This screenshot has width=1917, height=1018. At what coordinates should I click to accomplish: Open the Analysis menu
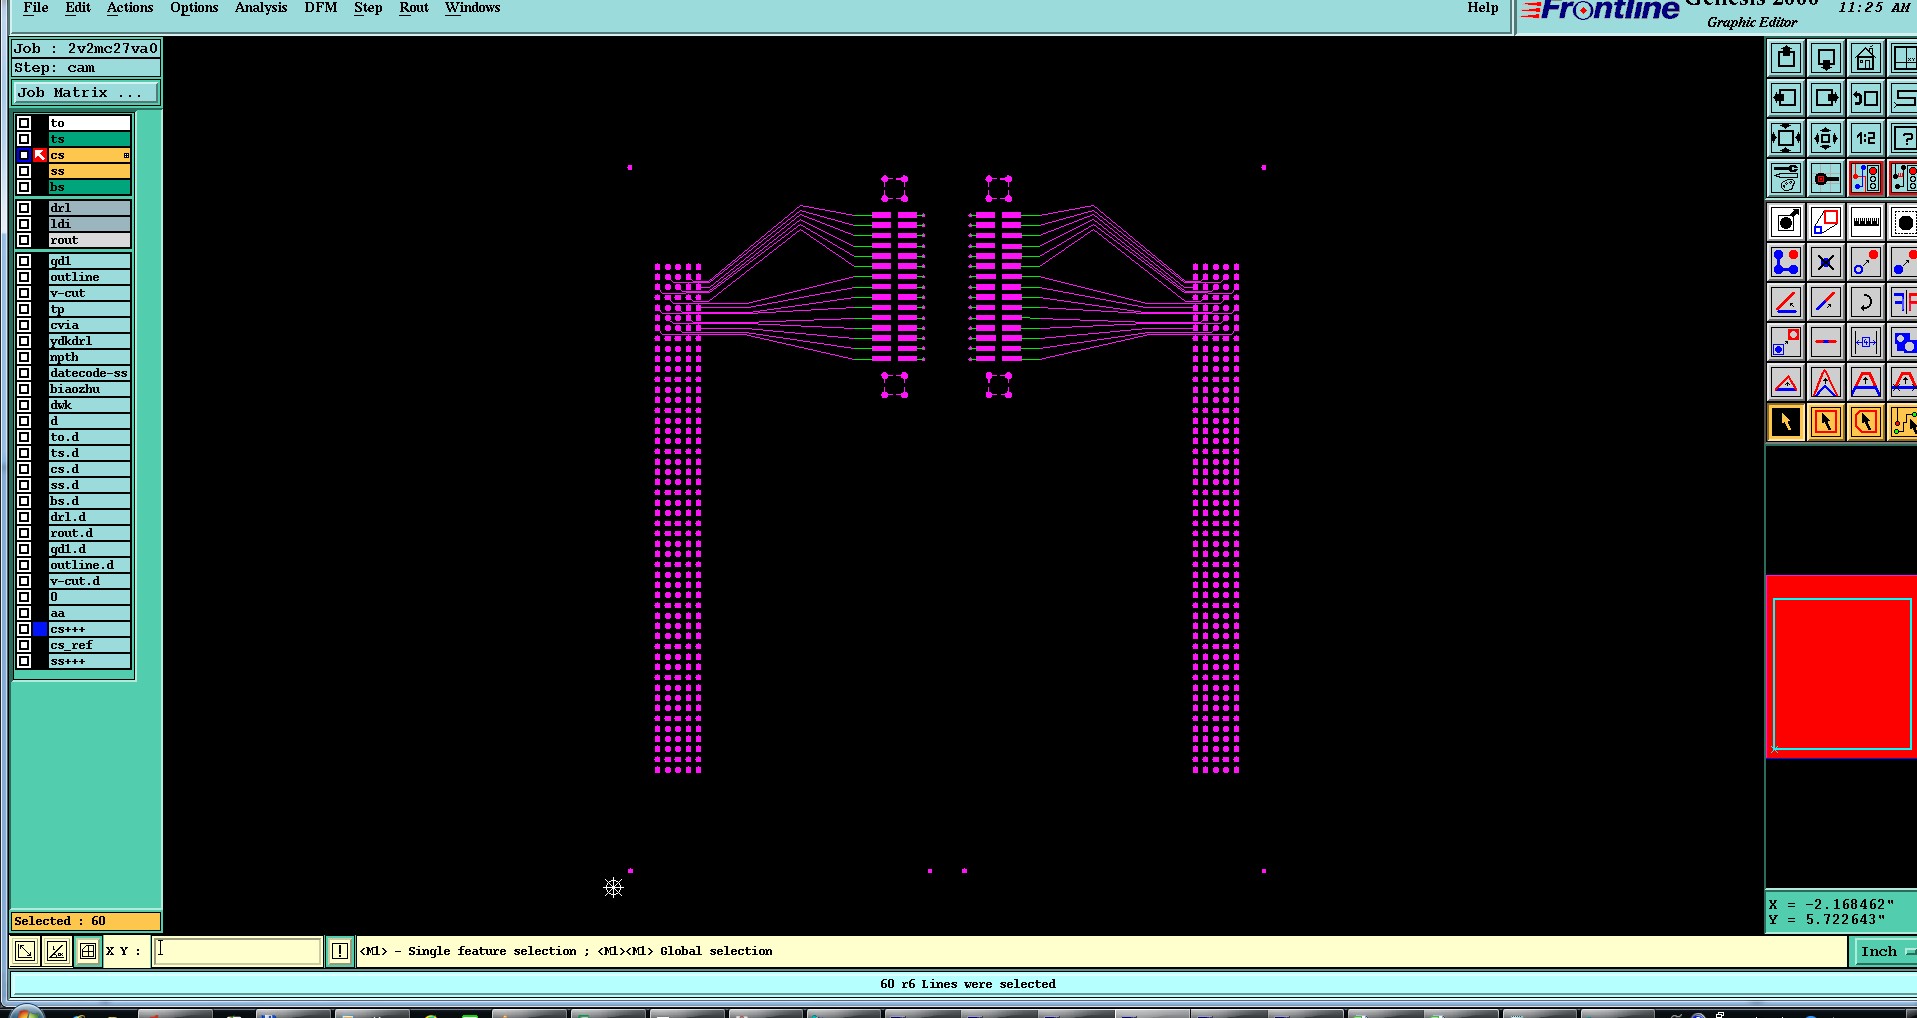pos(261,8)
